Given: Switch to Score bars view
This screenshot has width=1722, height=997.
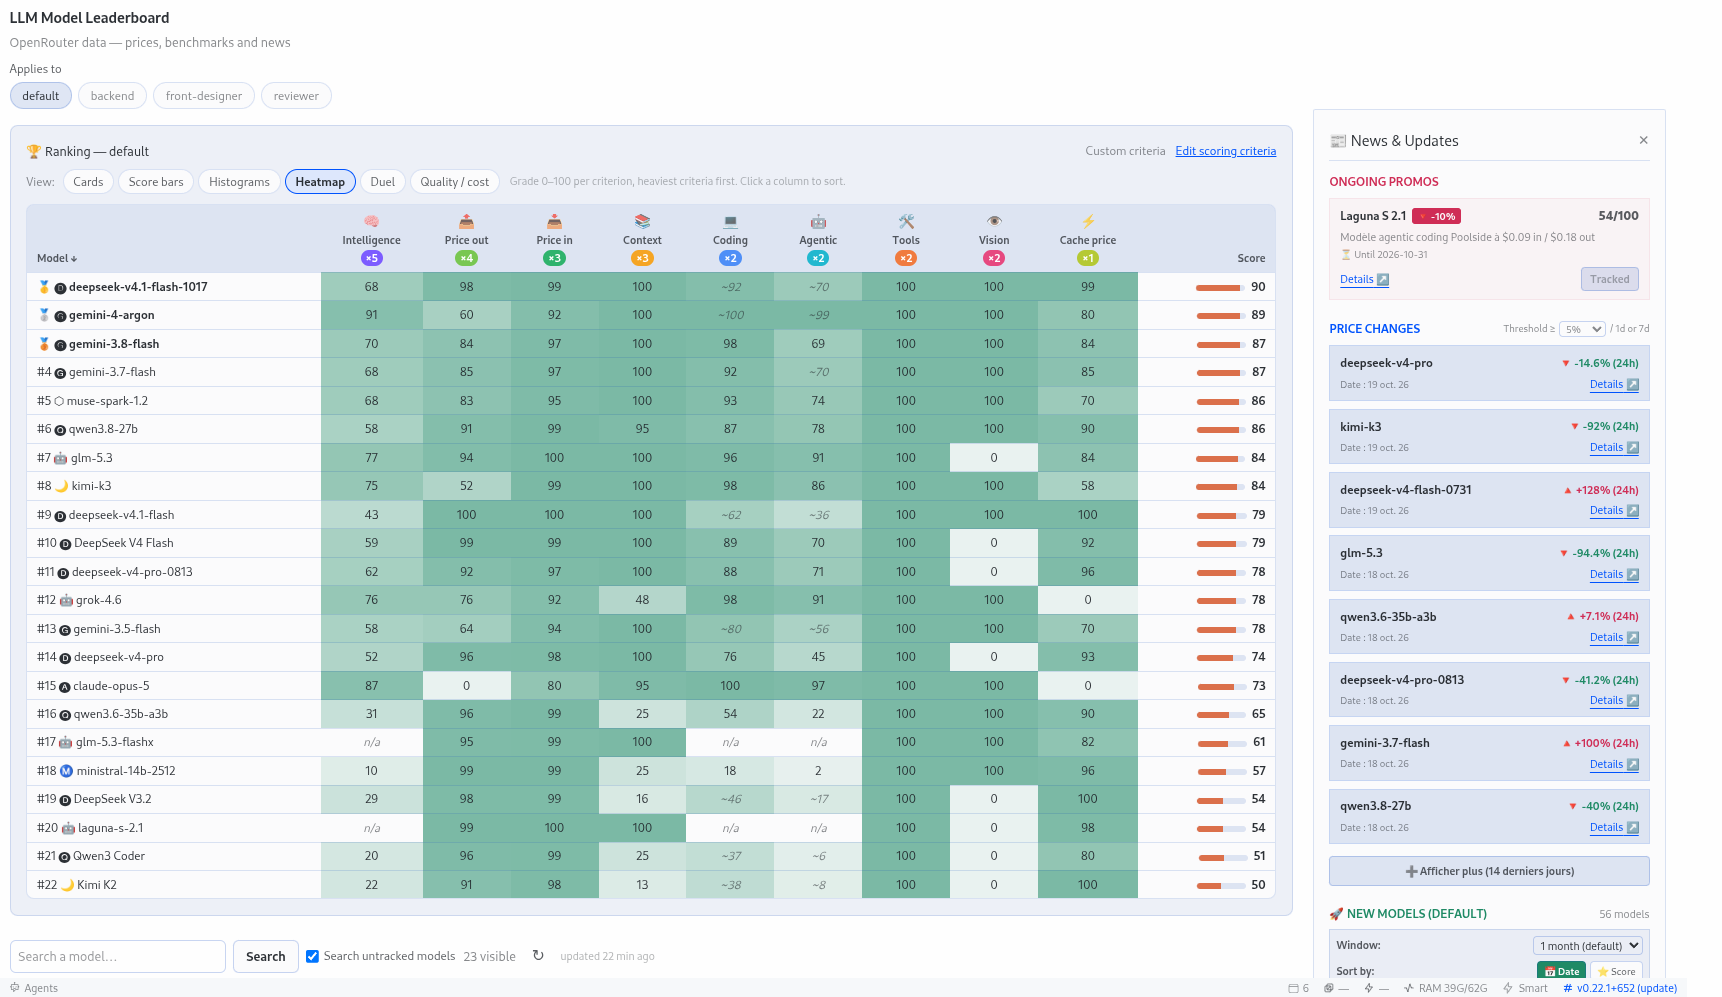Looking at the screenshot, I should [156, 181].
